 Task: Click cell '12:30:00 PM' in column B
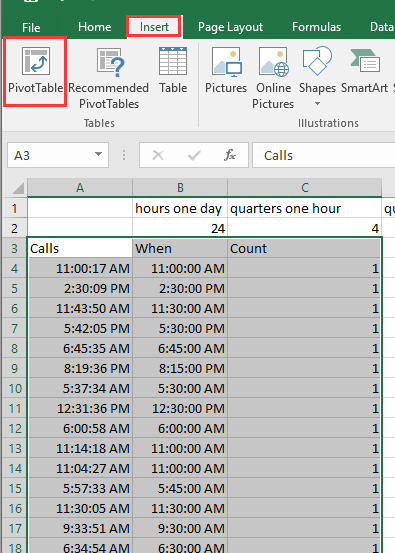180,408
